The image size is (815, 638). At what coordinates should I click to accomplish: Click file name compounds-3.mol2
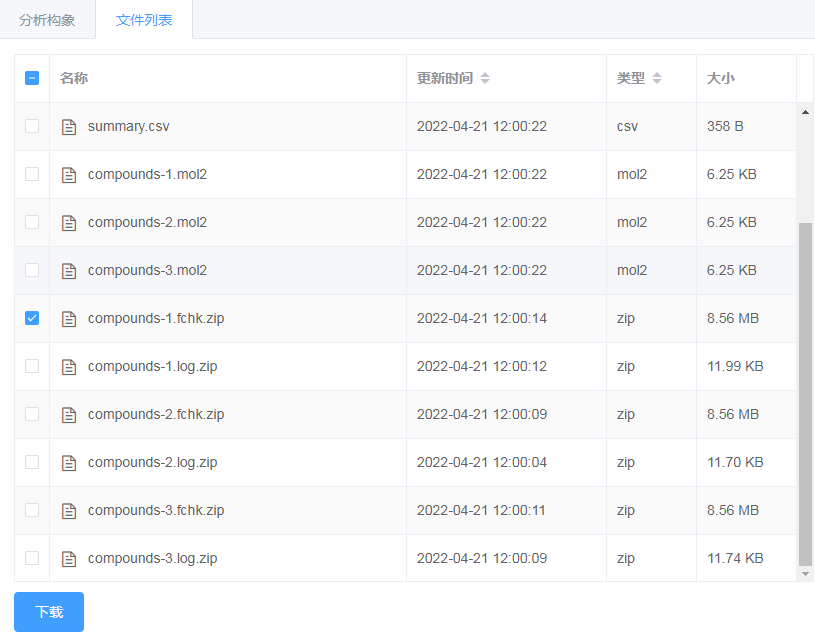pyautogui.click(x=147, y=270)
